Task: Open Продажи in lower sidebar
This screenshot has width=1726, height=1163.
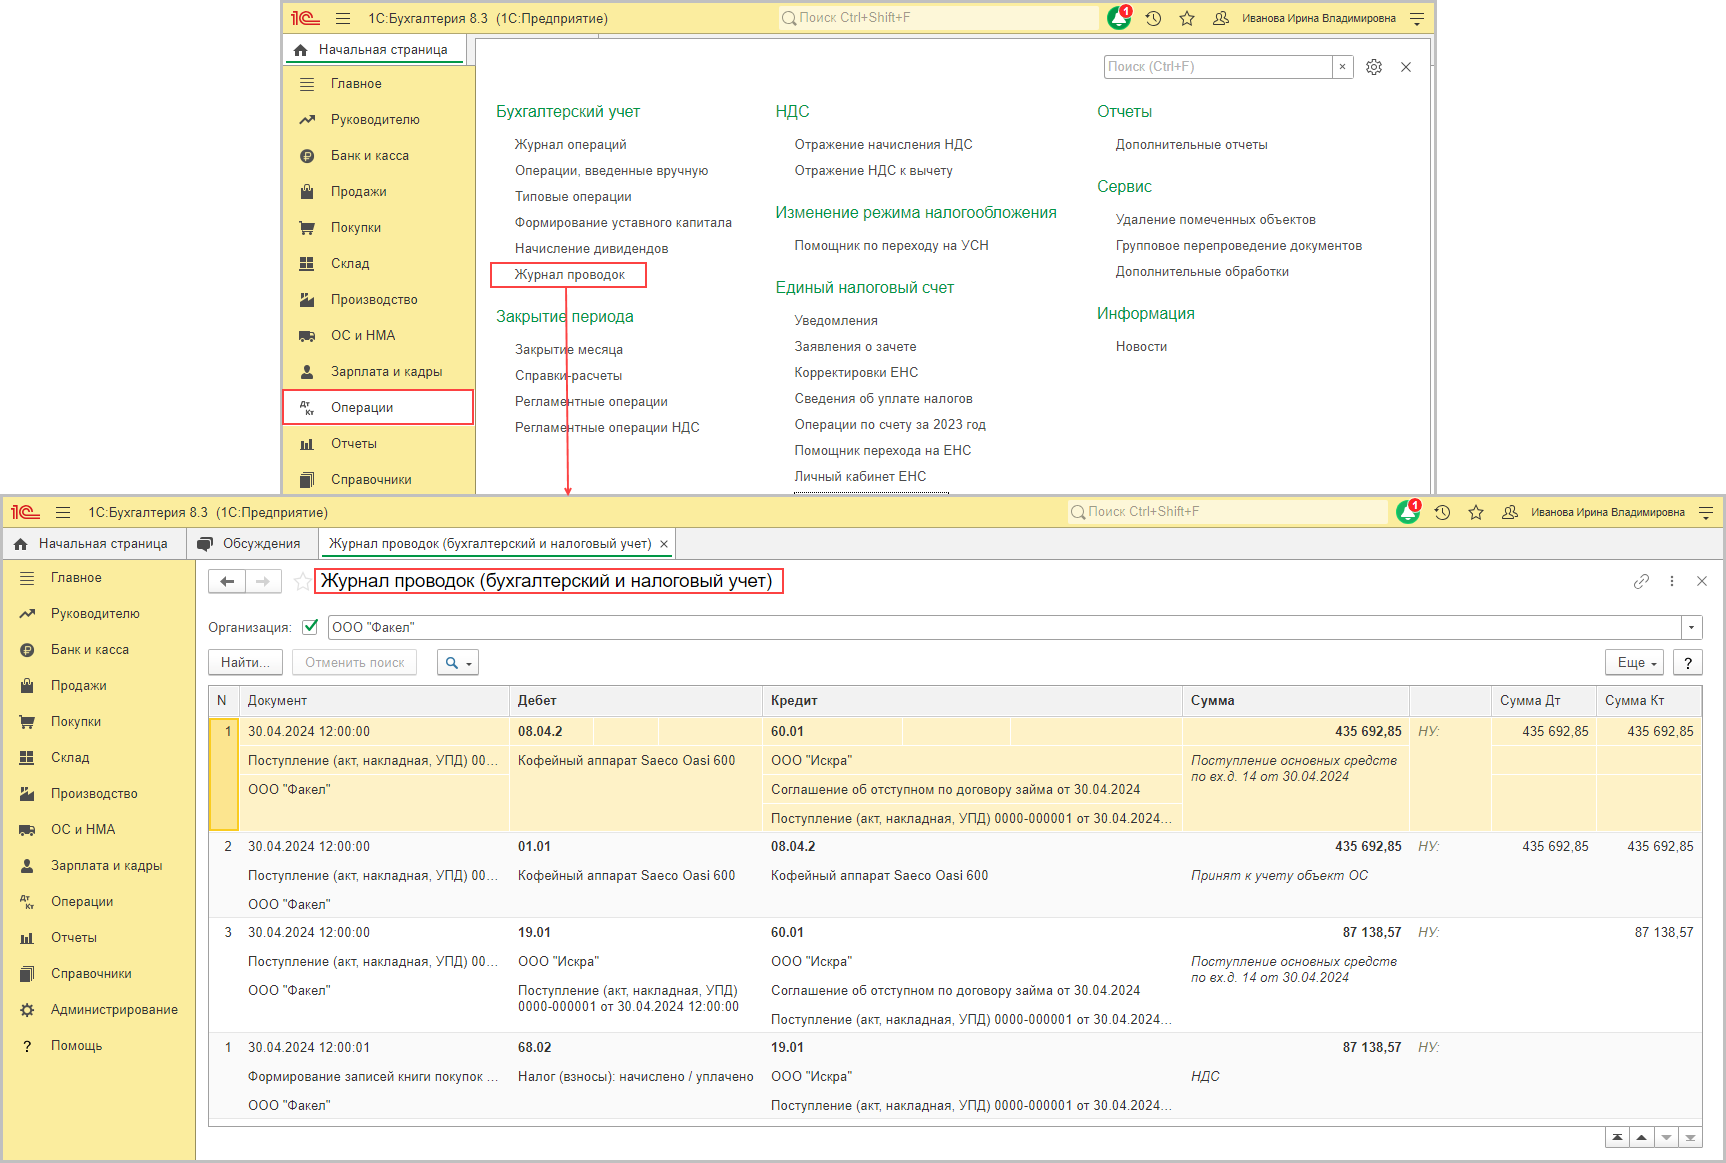Action: pos(98,686)
